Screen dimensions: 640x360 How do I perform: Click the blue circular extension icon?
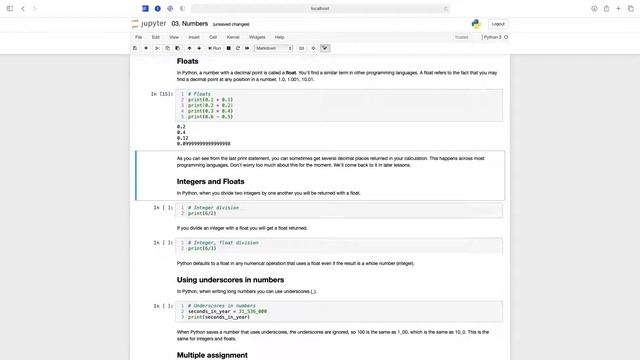click(x=158, y=8)
